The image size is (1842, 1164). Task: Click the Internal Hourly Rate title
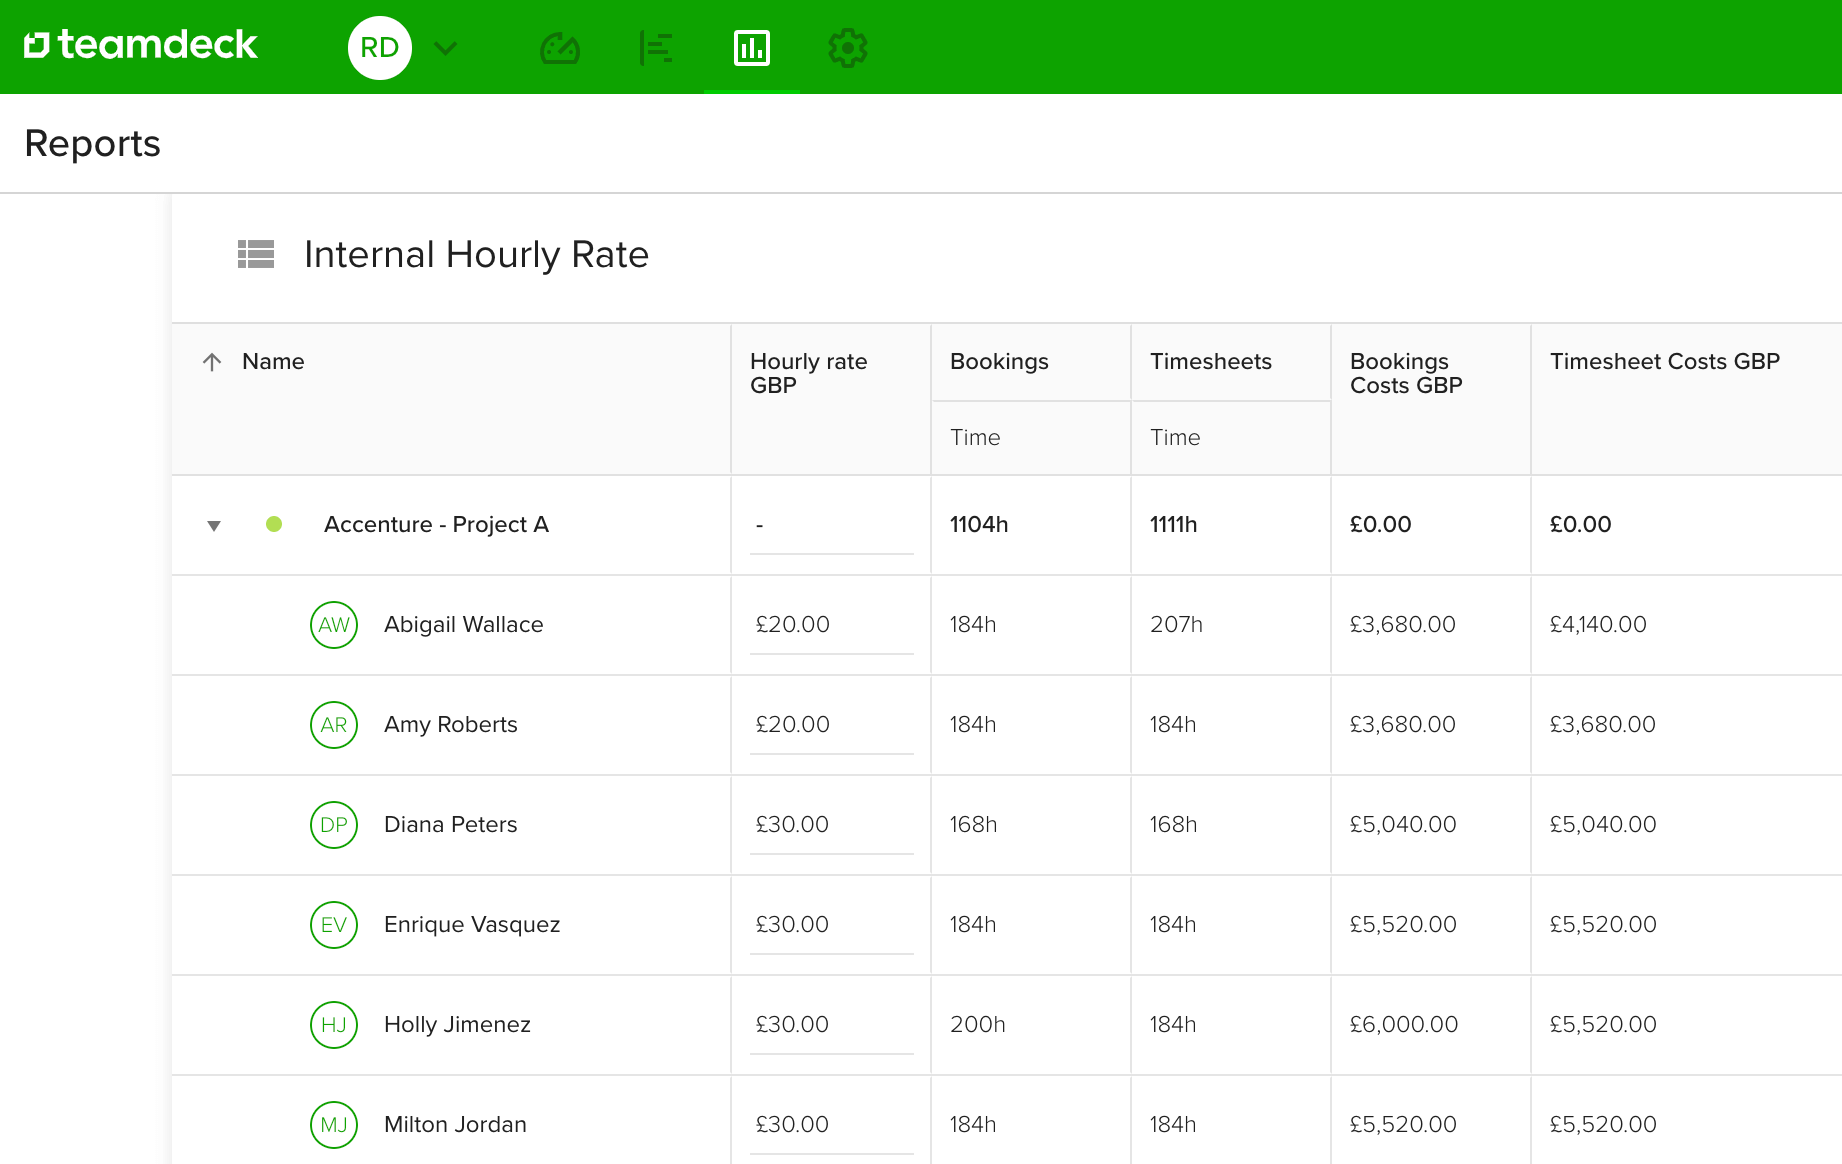(477, 254)
